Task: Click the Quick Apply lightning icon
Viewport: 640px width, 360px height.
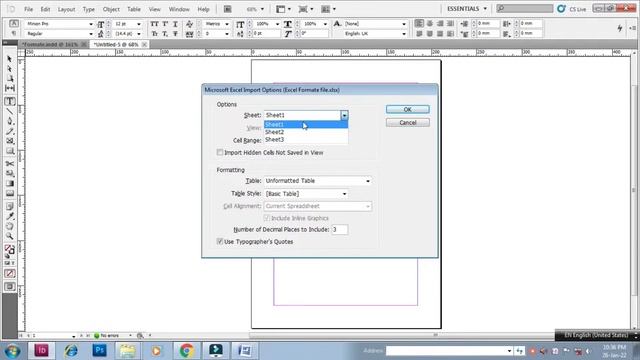Action: [x=620, y=28]
